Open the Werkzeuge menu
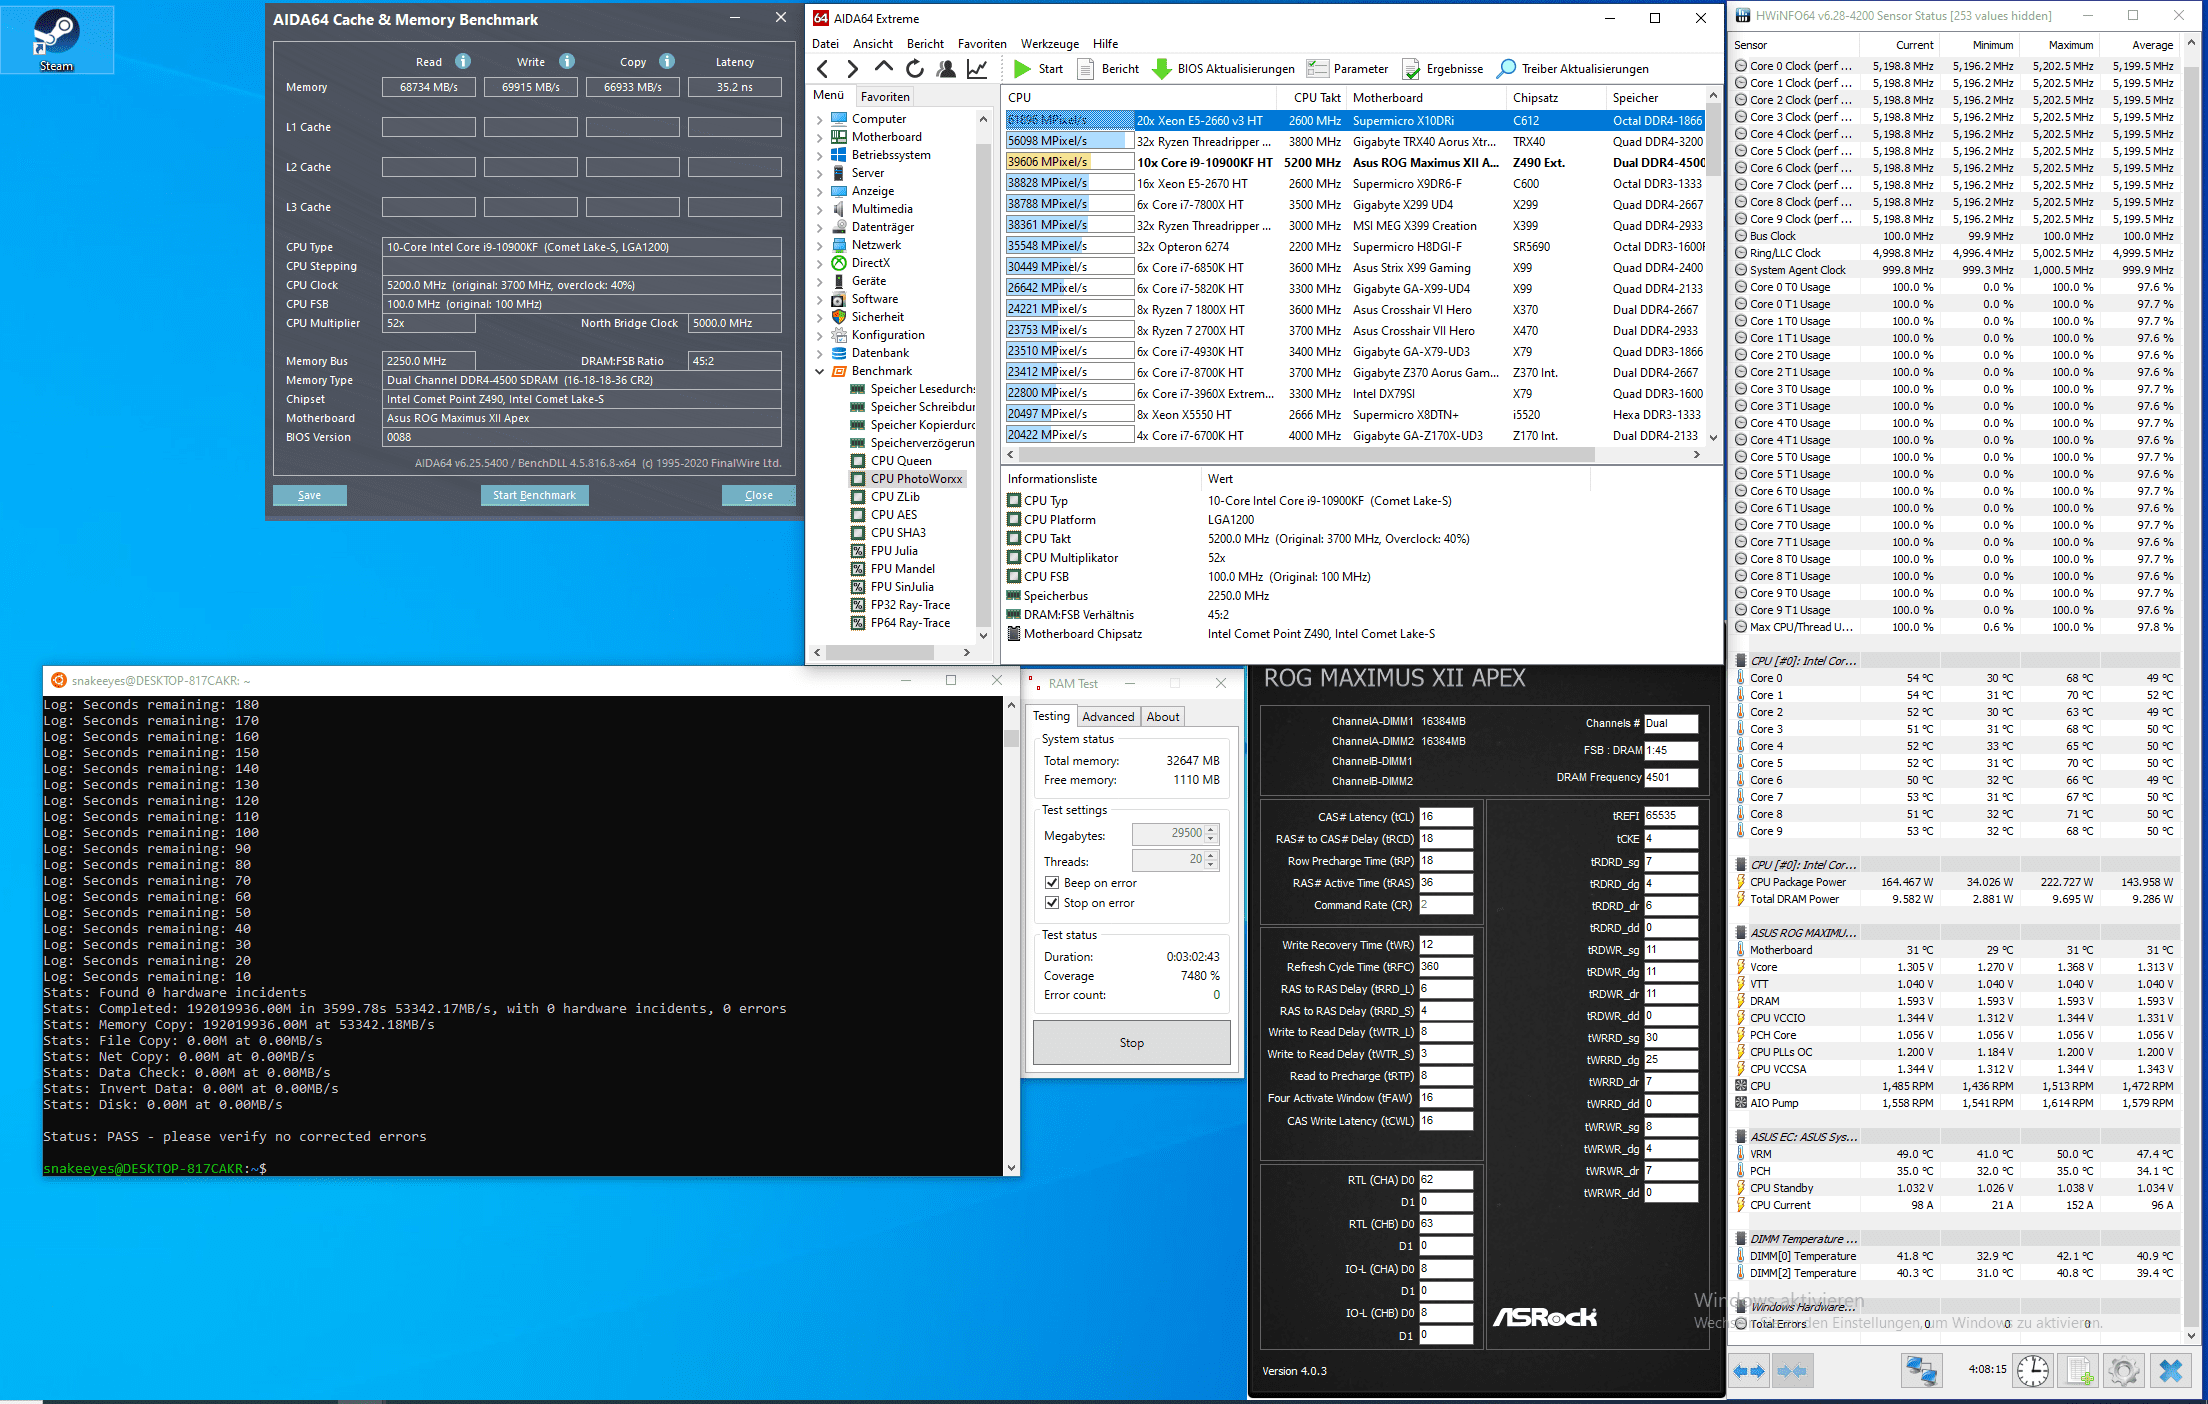The height and width of the screenshot is (1404, 2208). point(1049,44)
